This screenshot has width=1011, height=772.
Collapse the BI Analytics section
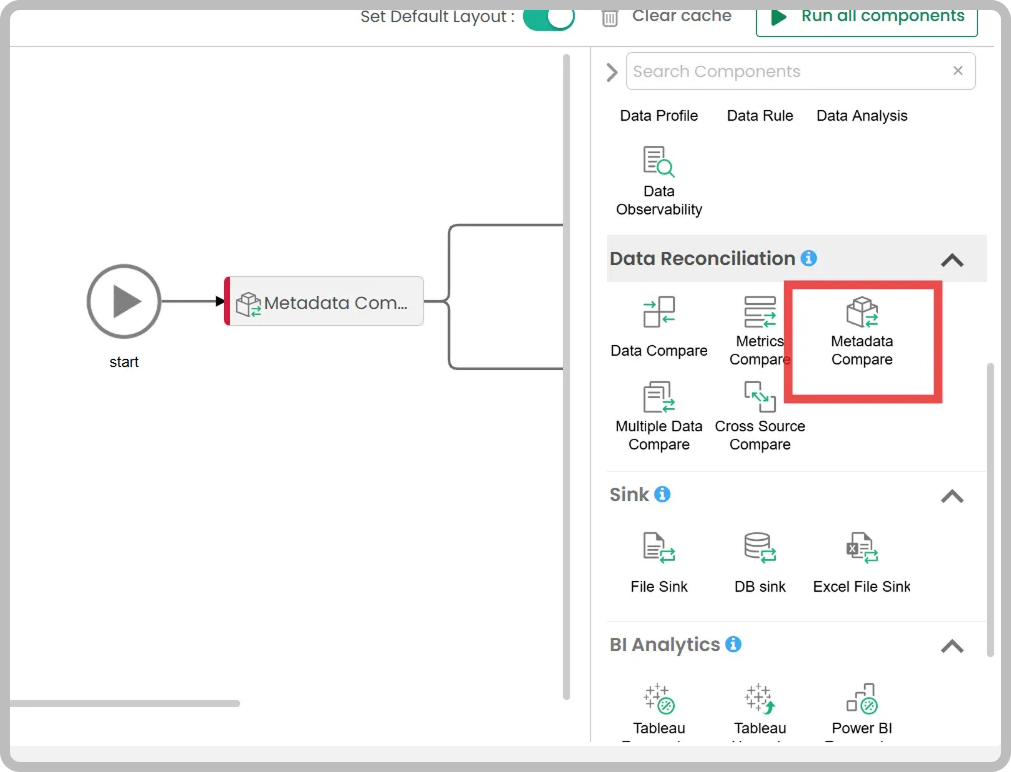tap(952, 646)
